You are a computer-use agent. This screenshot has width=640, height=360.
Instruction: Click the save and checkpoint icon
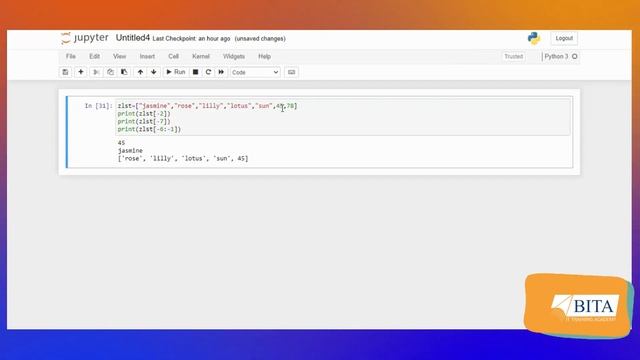click(65, 72)
